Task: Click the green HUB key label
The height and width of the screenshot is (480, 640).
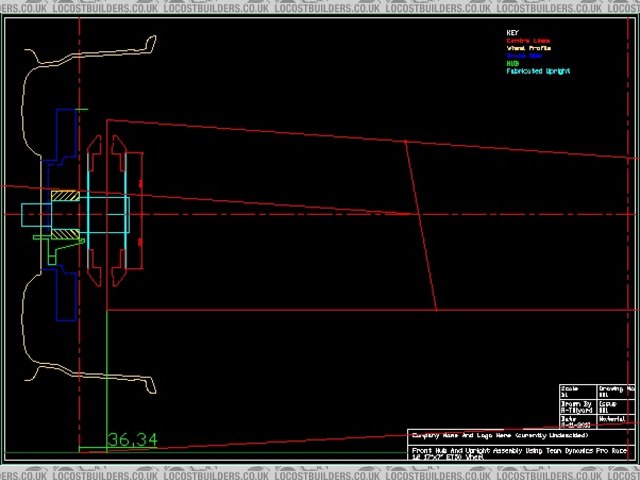Action: click(x=513, y=64)
